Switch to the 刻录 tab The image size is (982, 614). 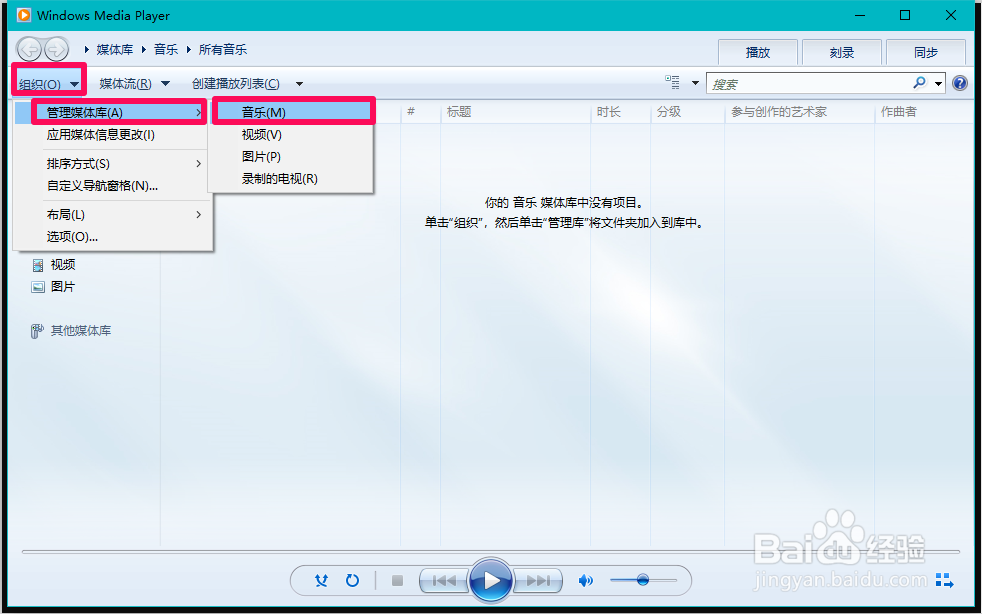click(842, 53)
